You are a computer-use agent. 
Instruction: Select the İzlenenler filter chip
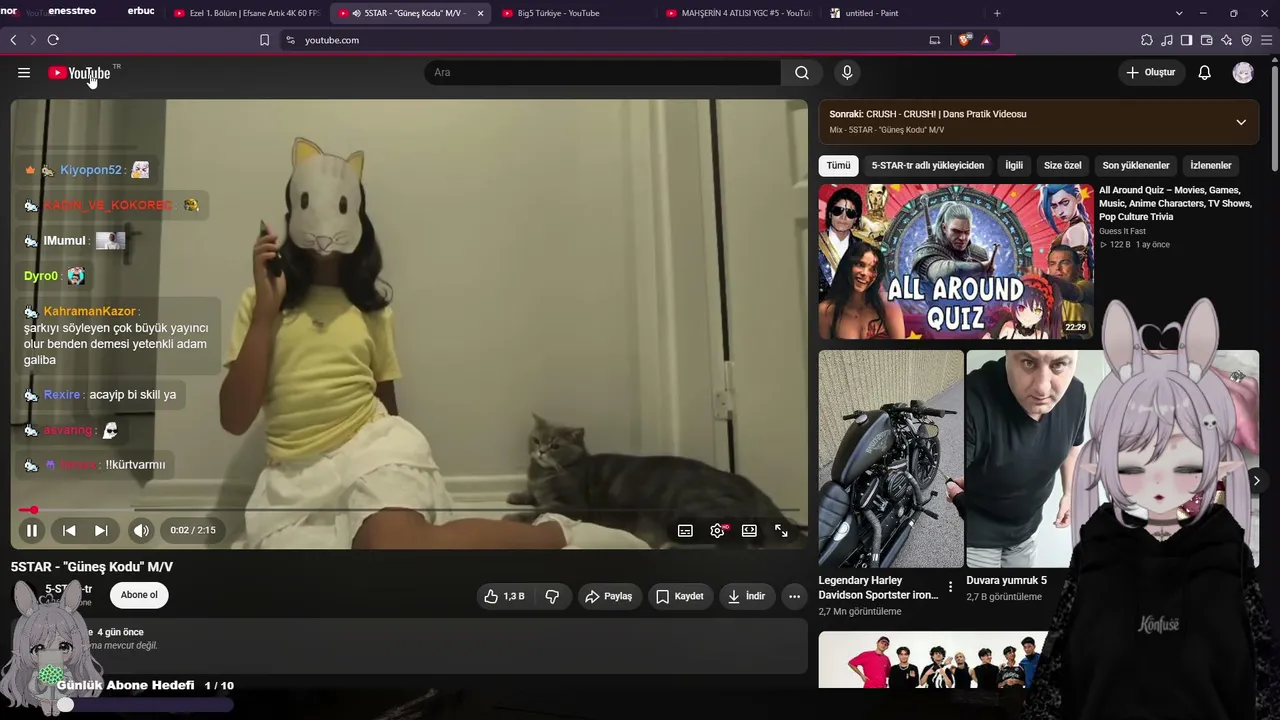point(1211,166)
